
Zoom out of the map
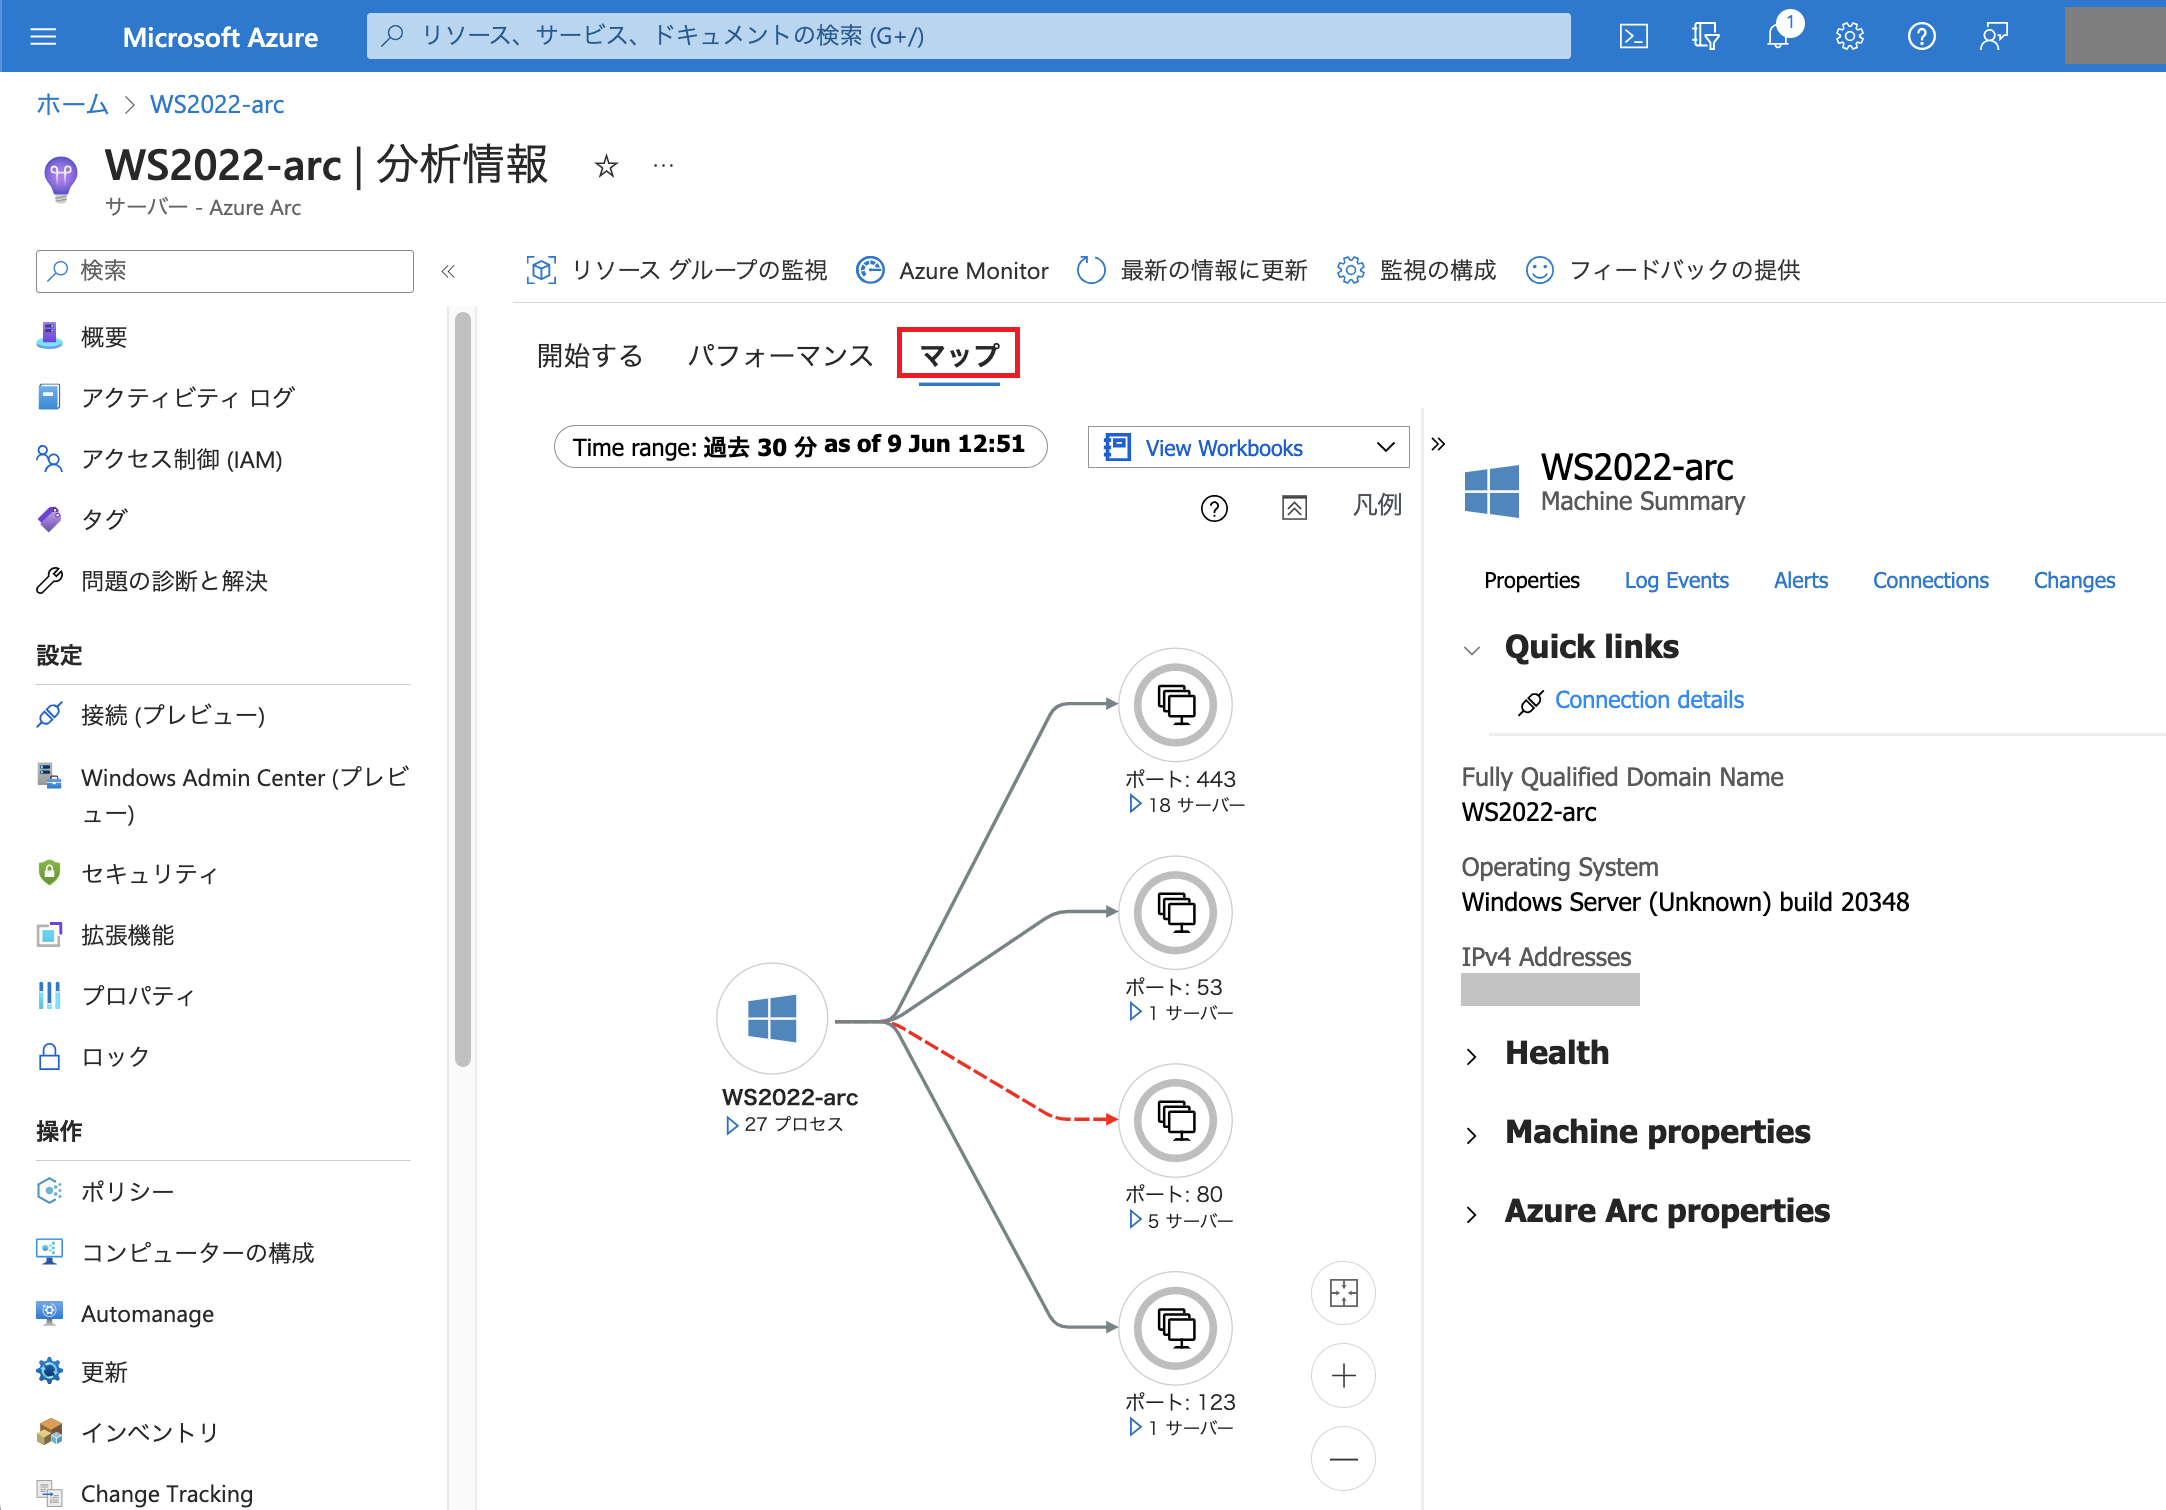[1343, 1459]
